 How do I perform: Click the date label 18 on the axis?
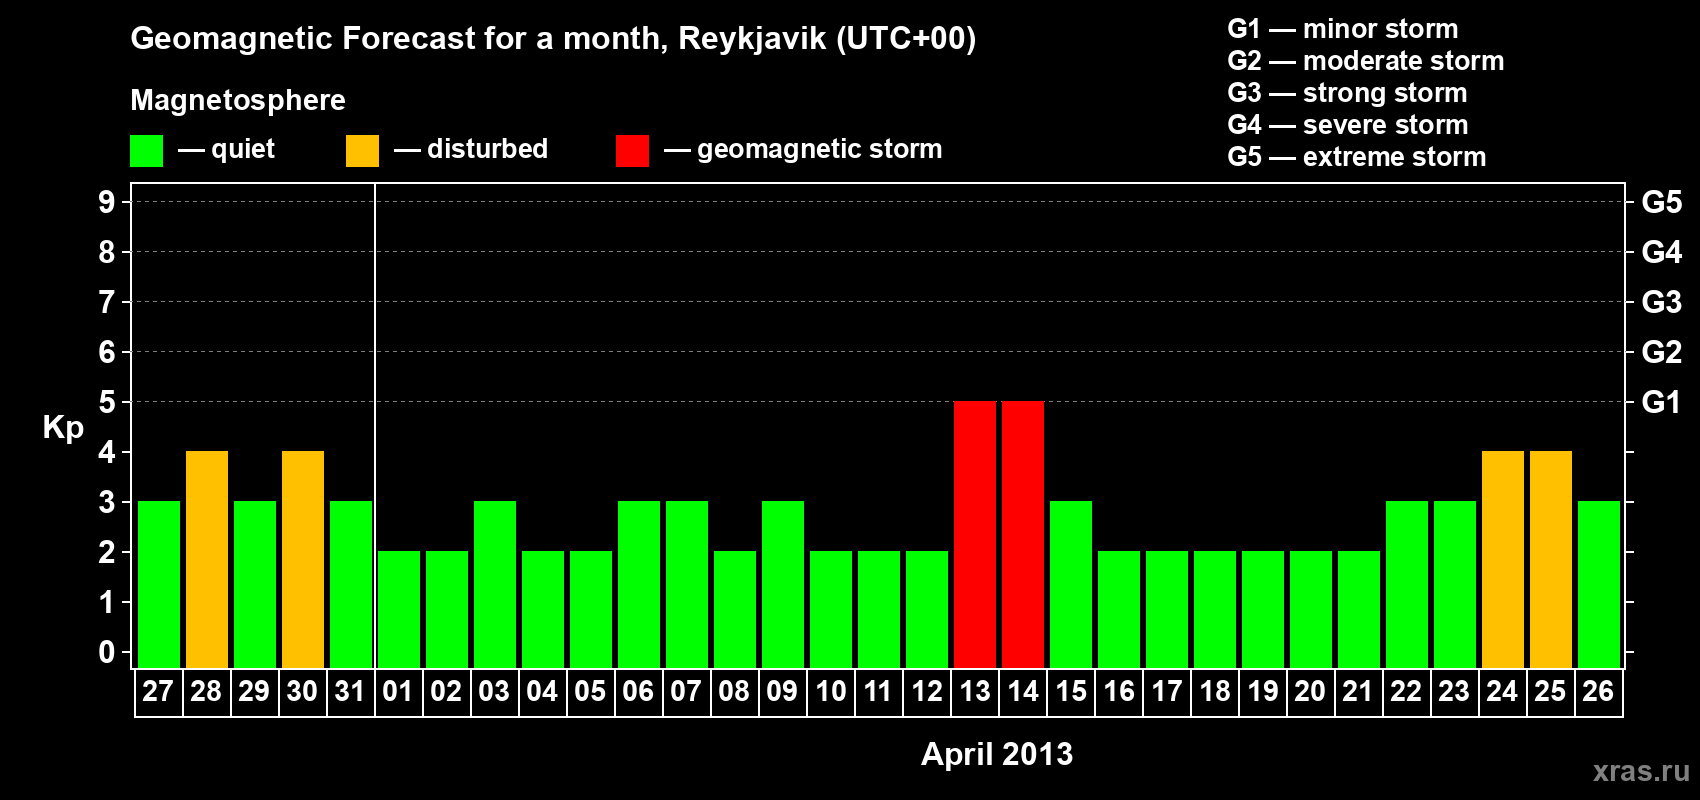(x=1215, y=691)
